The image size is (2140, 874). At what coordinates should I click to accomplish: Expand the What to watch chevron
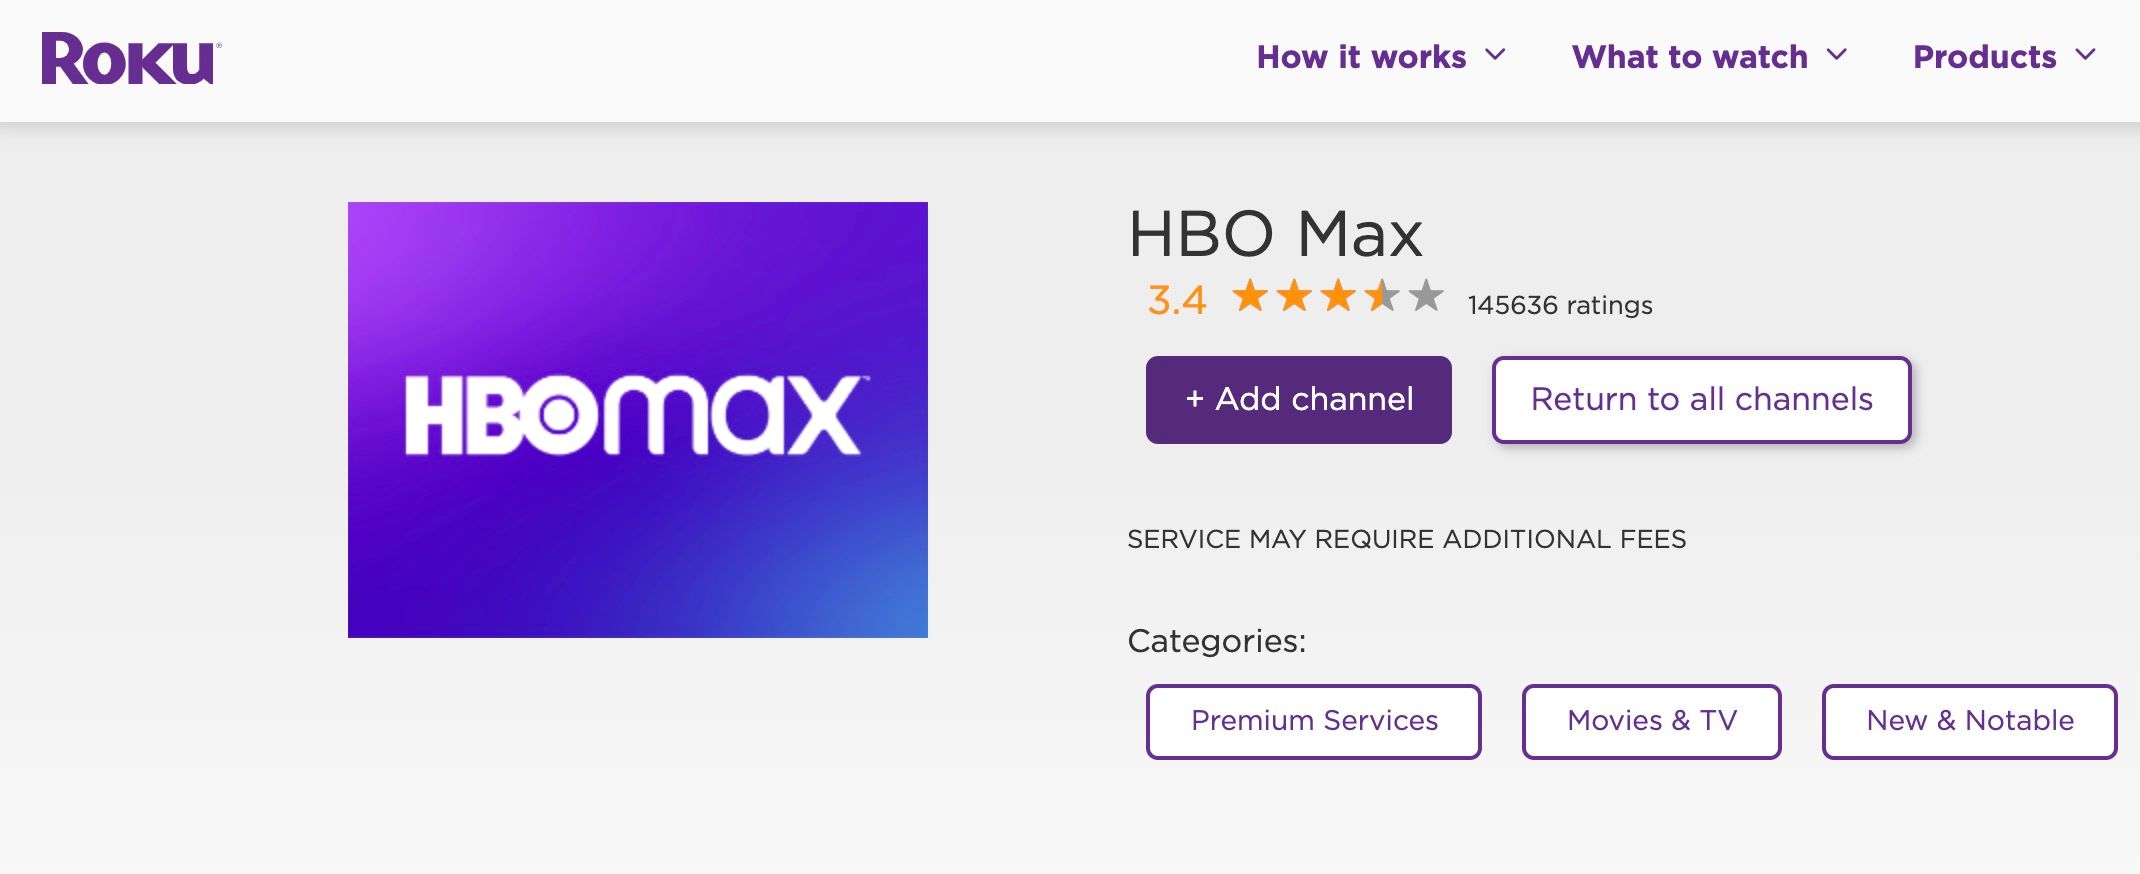pyautogui.click(x=1837, y=55)
